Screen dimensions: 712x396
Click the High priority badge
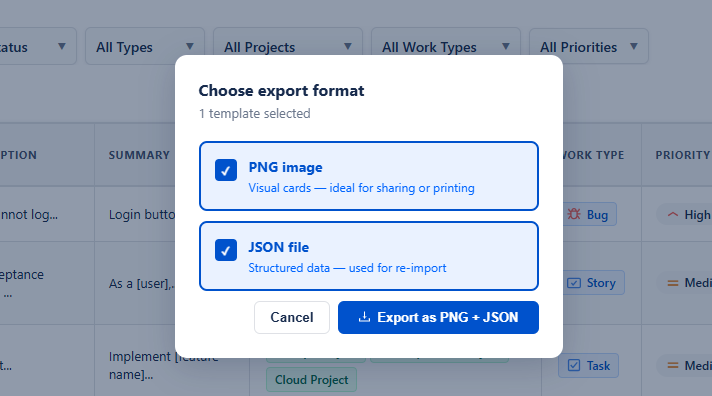[x=685, y=214]
